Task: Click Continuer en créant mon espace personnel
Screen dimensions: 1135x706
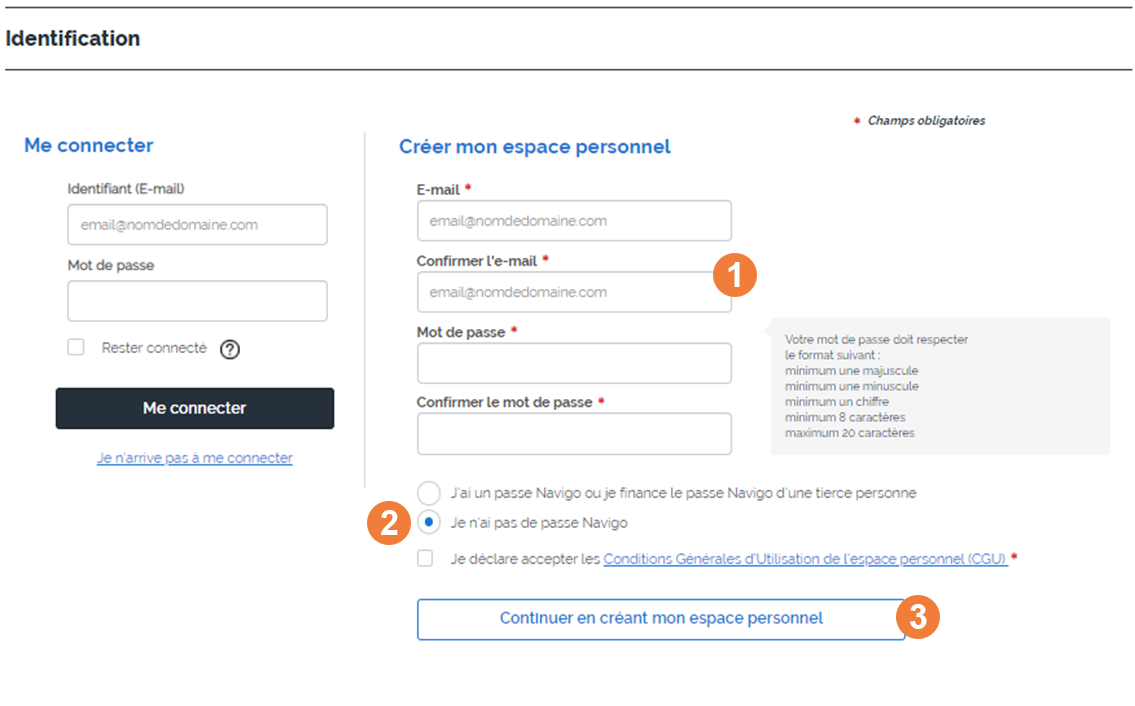Action: pyautogui.click(x=661, y=619)
